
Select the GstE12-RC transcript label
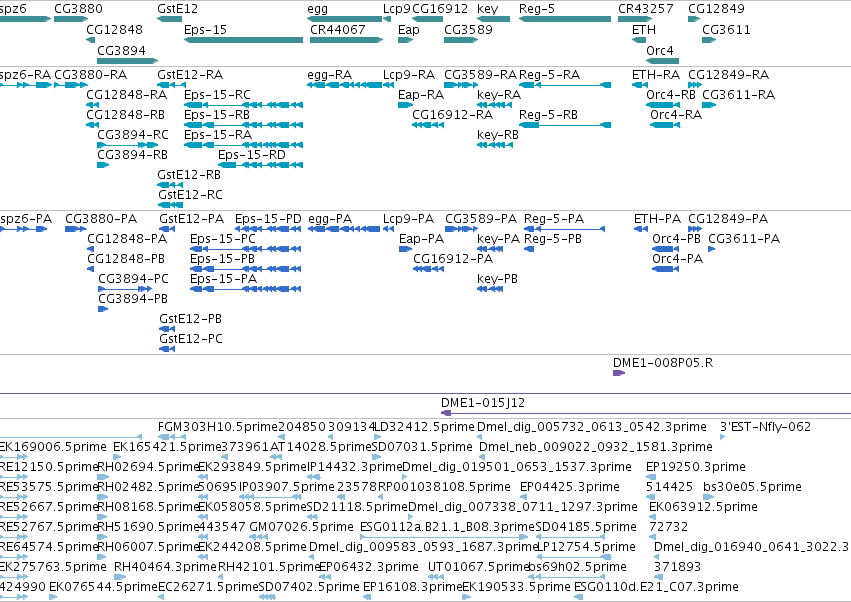click(190, 195)
